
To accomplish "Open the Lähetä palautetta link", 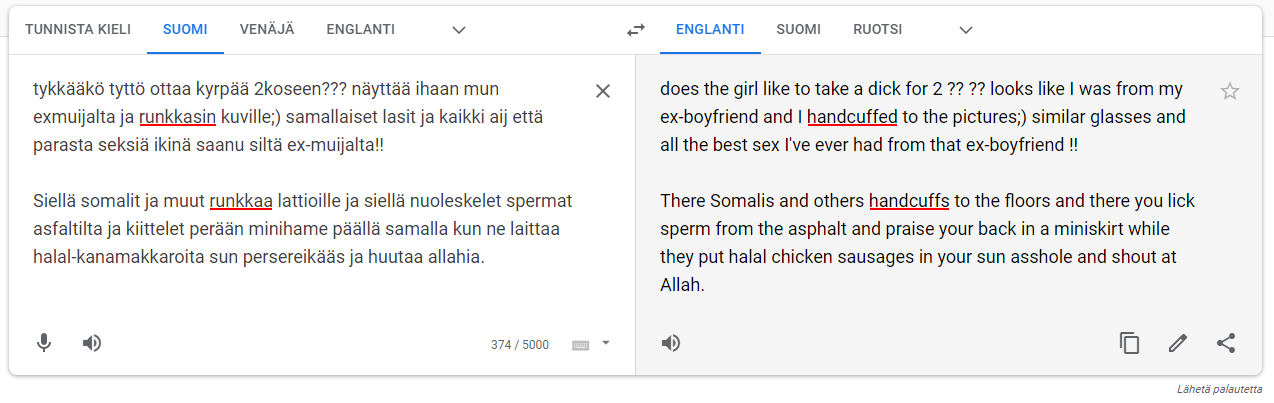I will coord(1219,389).
